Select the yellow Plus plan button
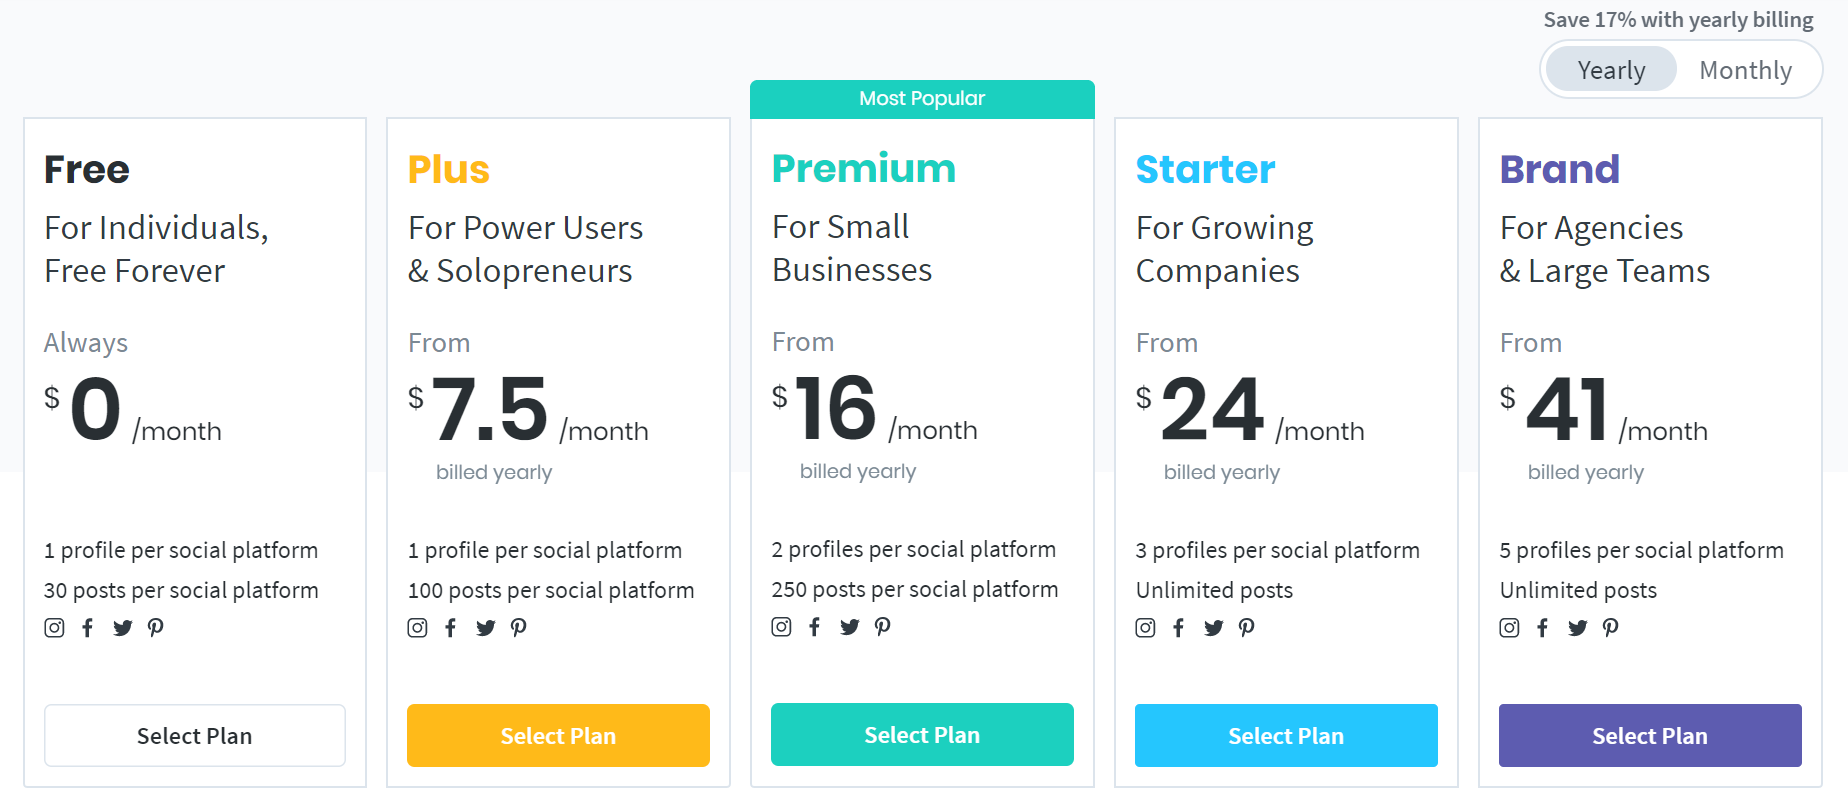Viewport: 1848px width, 811px height. pos(558,736)
